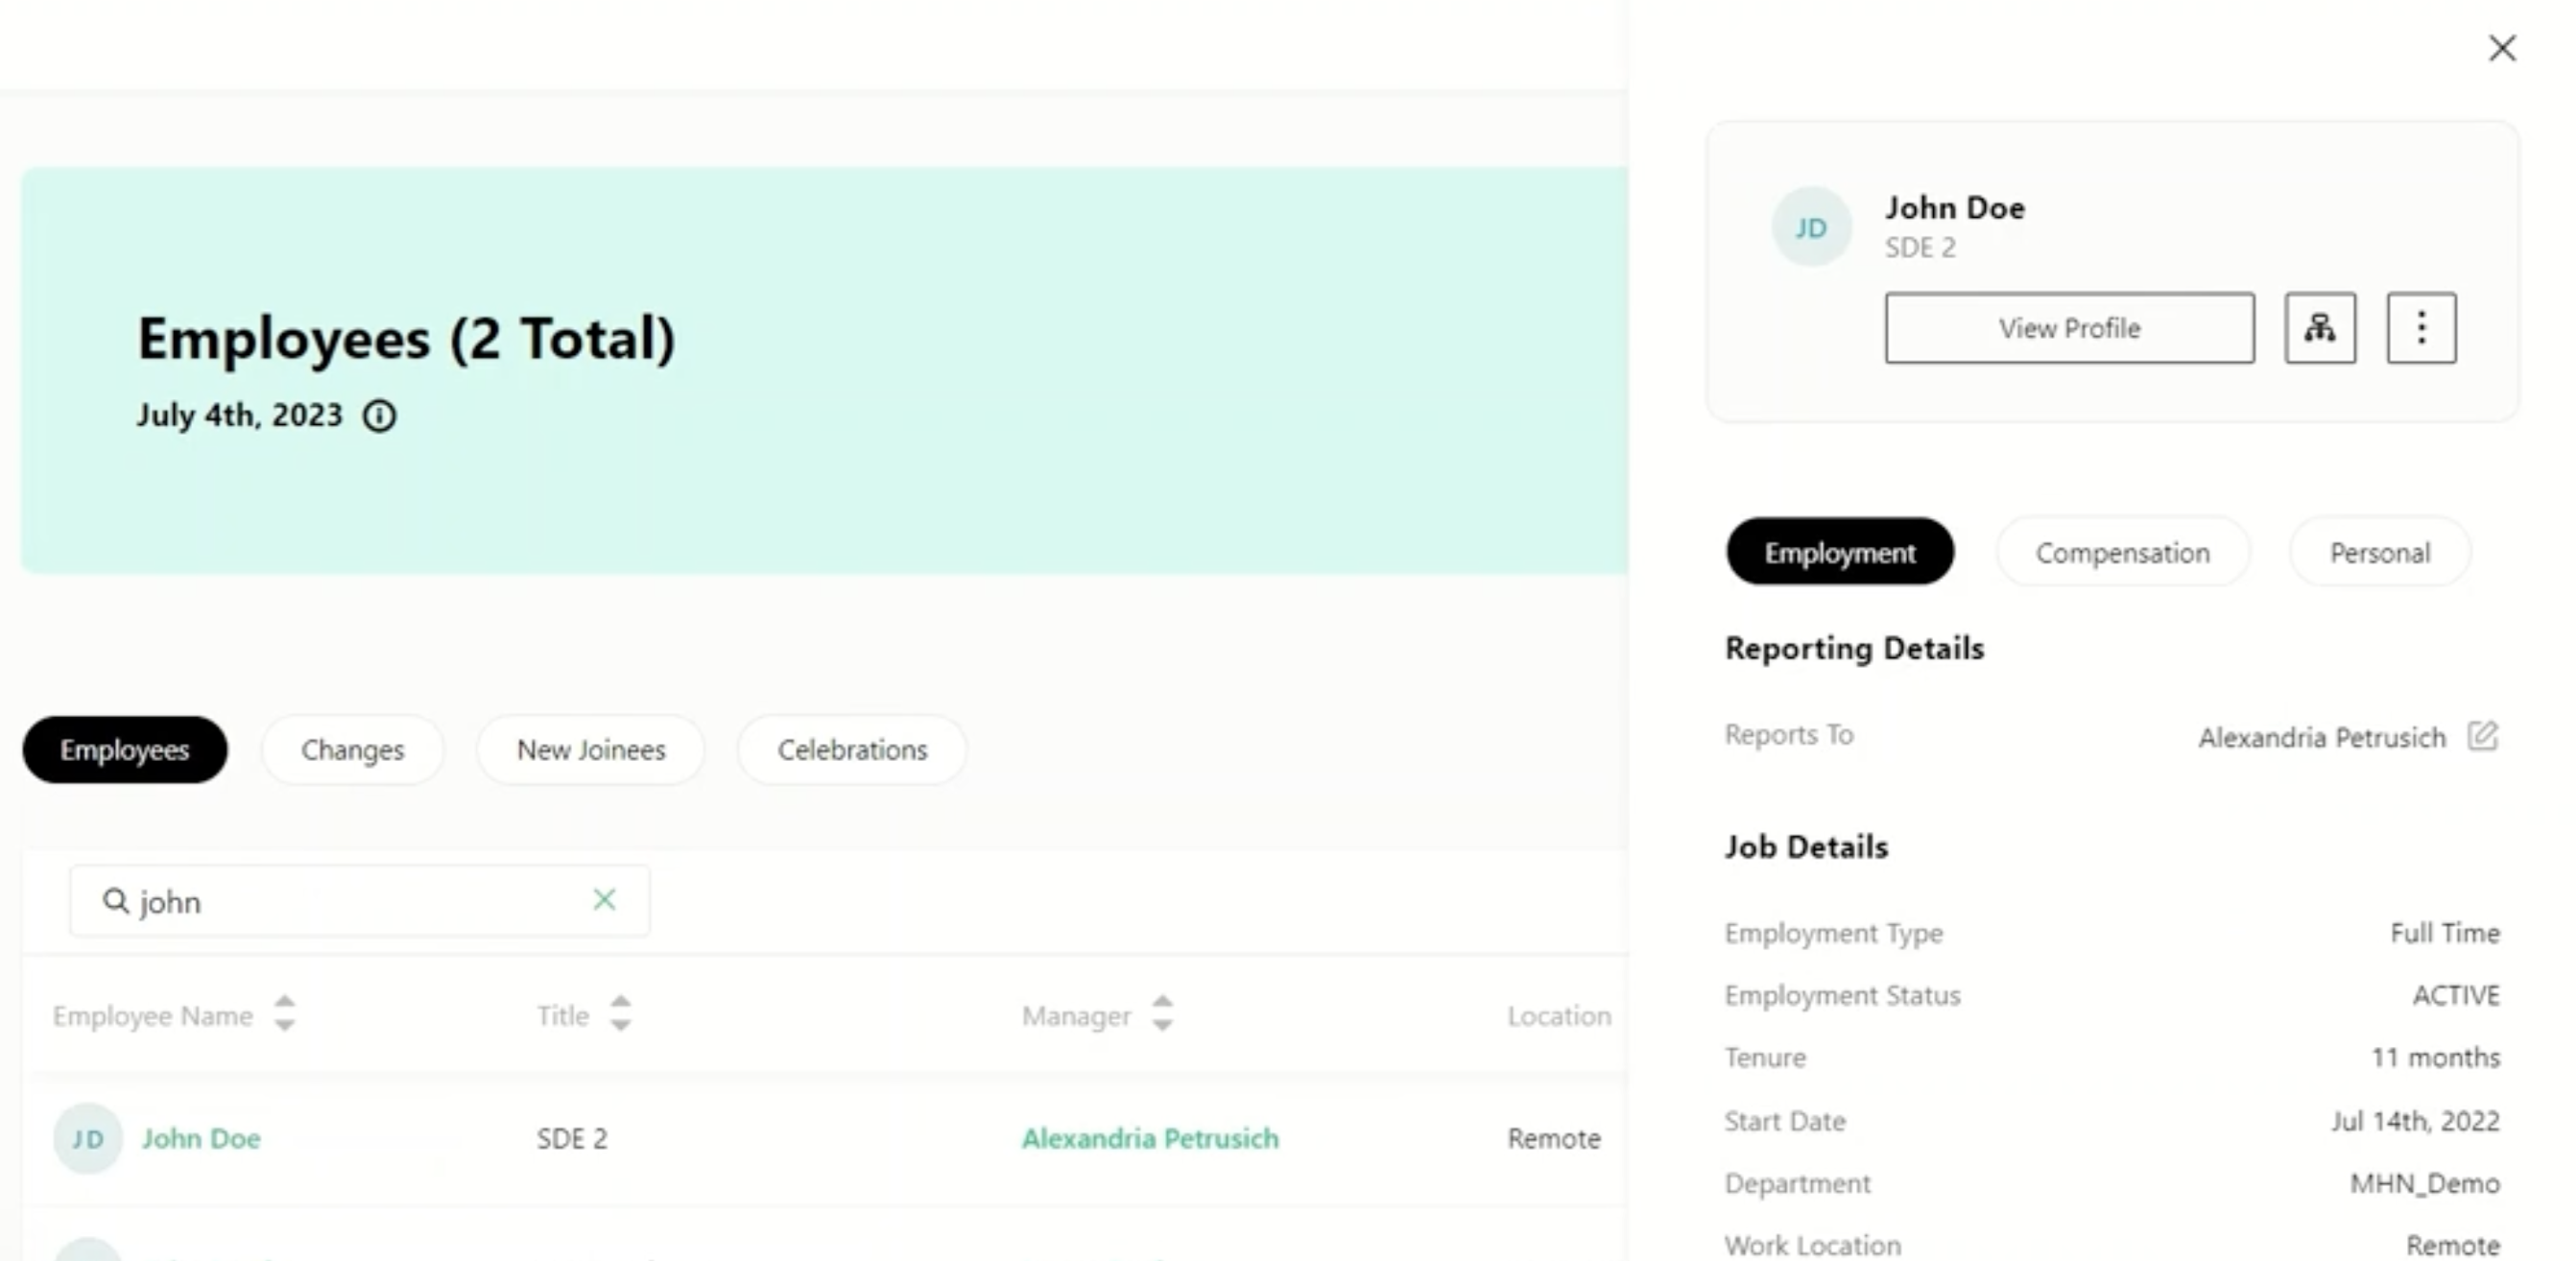
Task: Click the Remote work location value in panel
Action: click(2453, 1245)
